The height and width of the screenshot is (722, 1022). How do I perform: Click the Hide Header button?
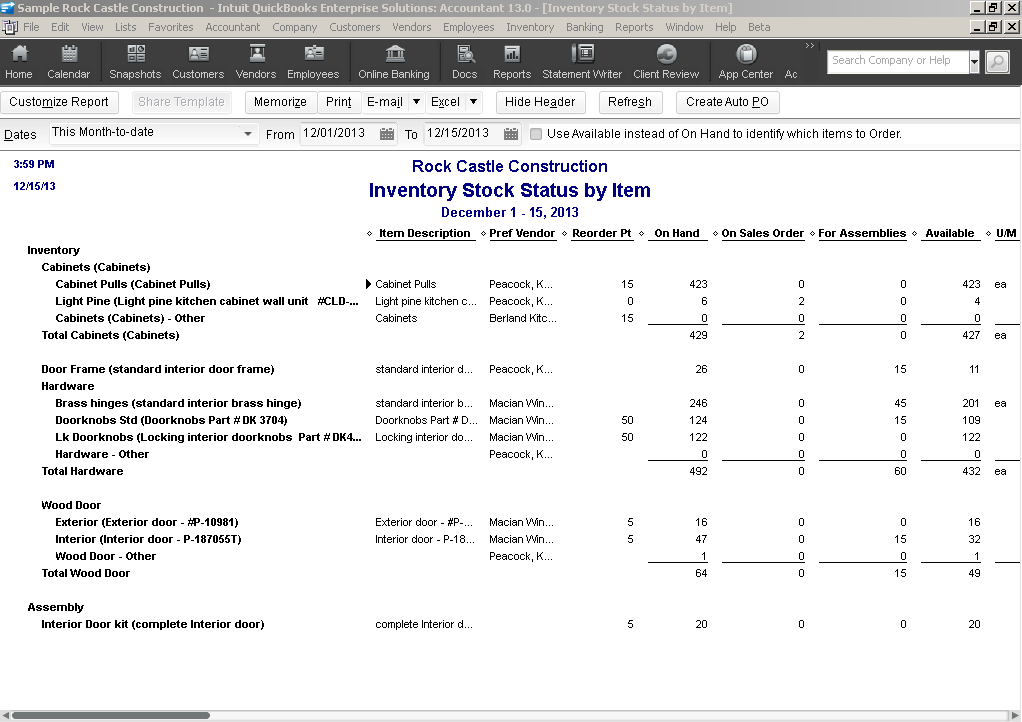pos(540,102)
